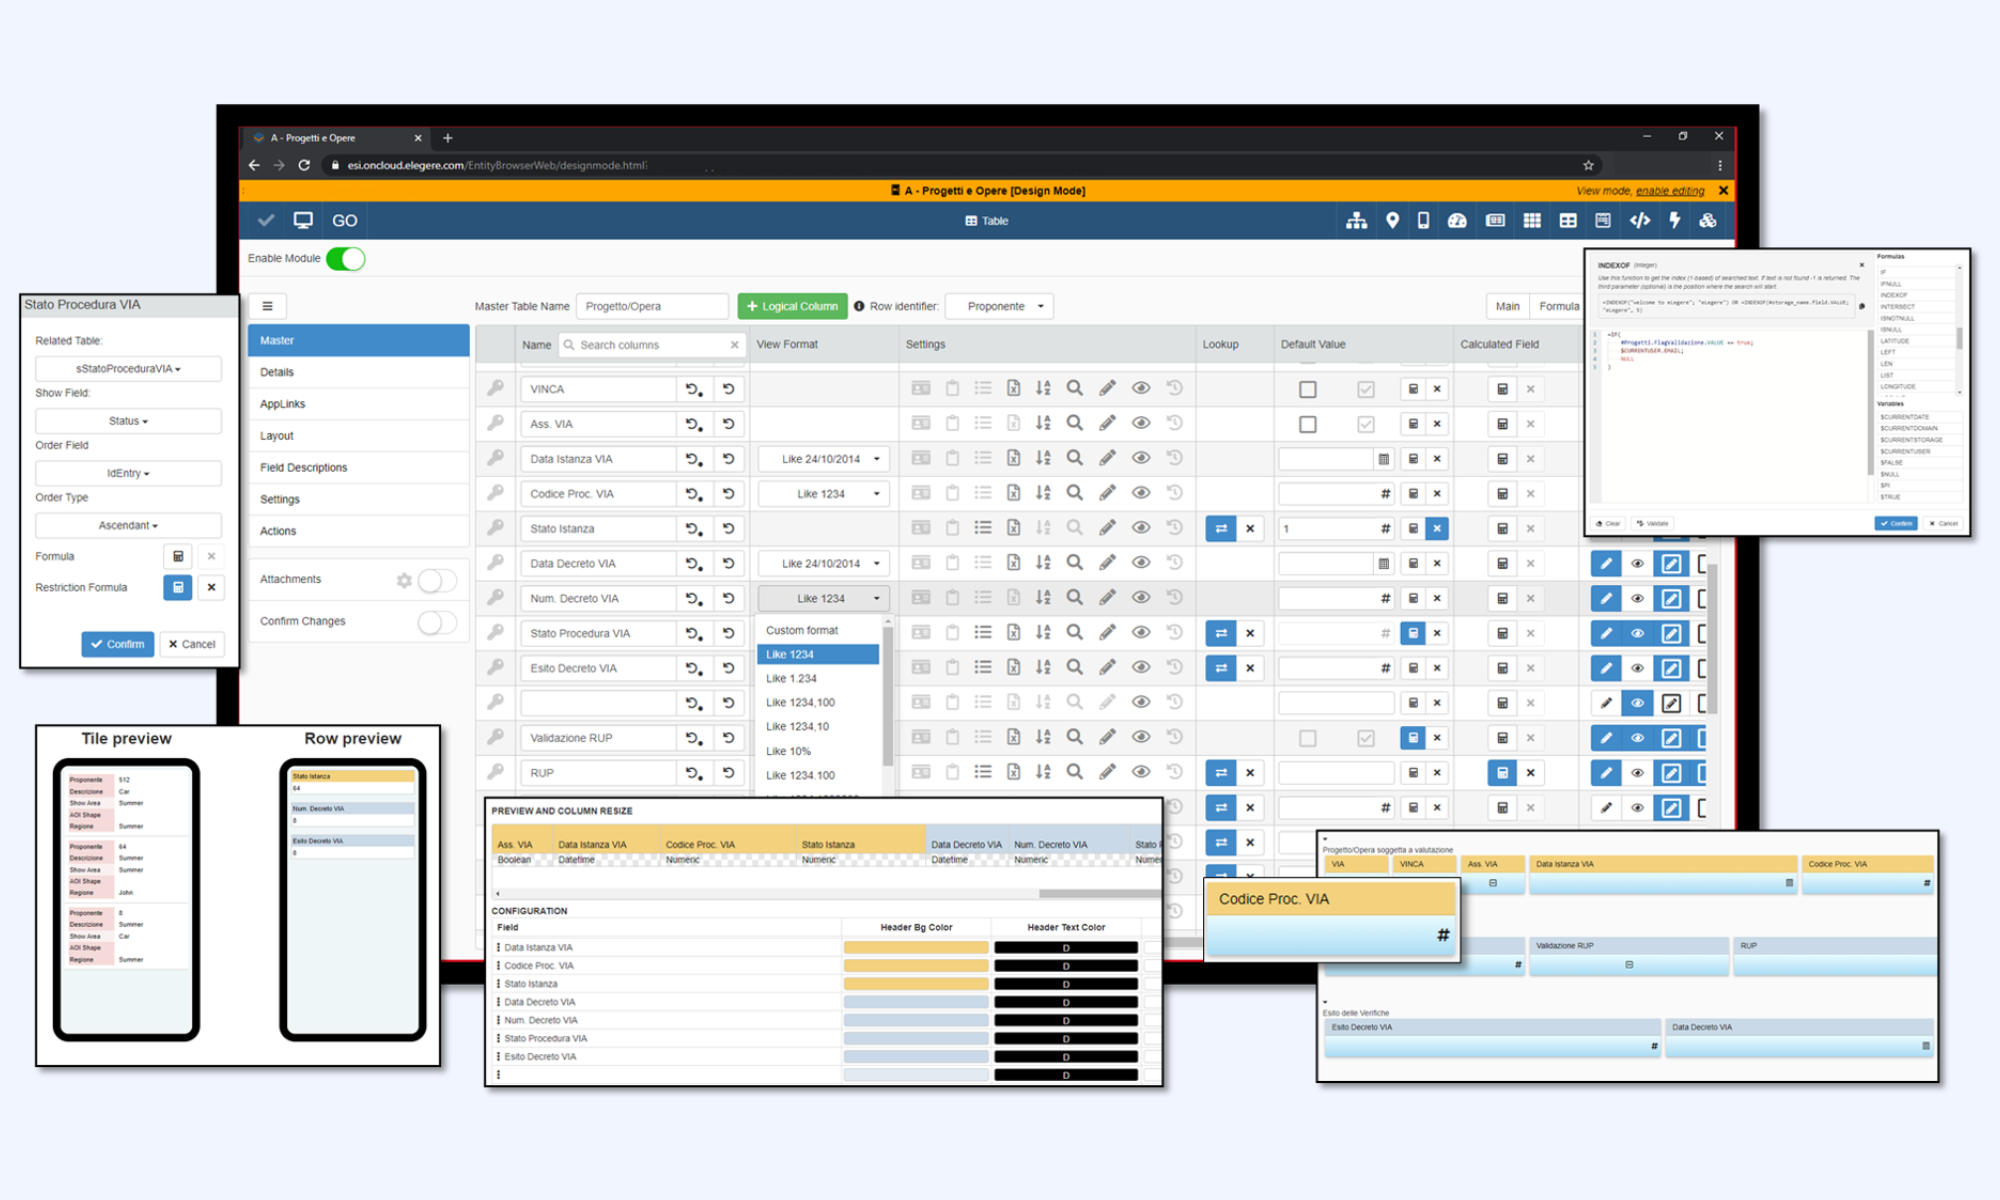This screenshot has width=2000, height=1200.
Task: Choose 'Like 1.234' format option
Action: (x=791, y=678)
